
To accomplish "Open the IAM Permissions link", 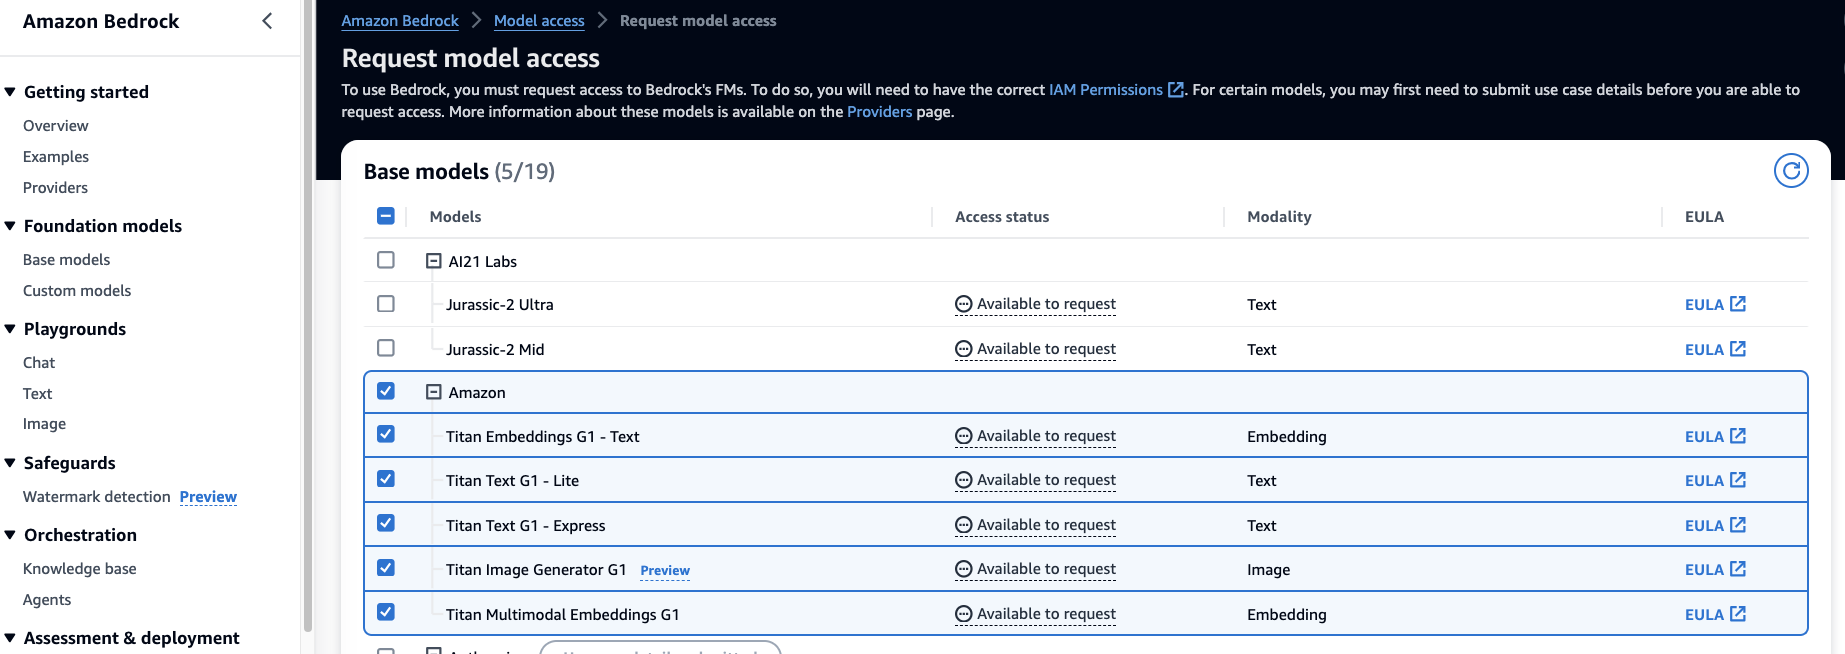I will pyautogui.click(x=1106, y=90).
